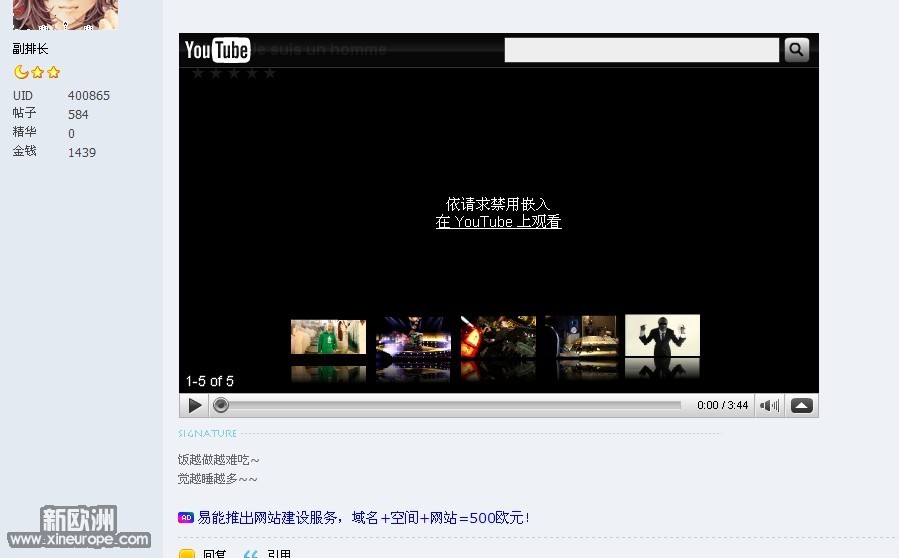This screenshot has height=558, width=899.
Task: Click the 金钱 value 1439
Action: point(82,153)
